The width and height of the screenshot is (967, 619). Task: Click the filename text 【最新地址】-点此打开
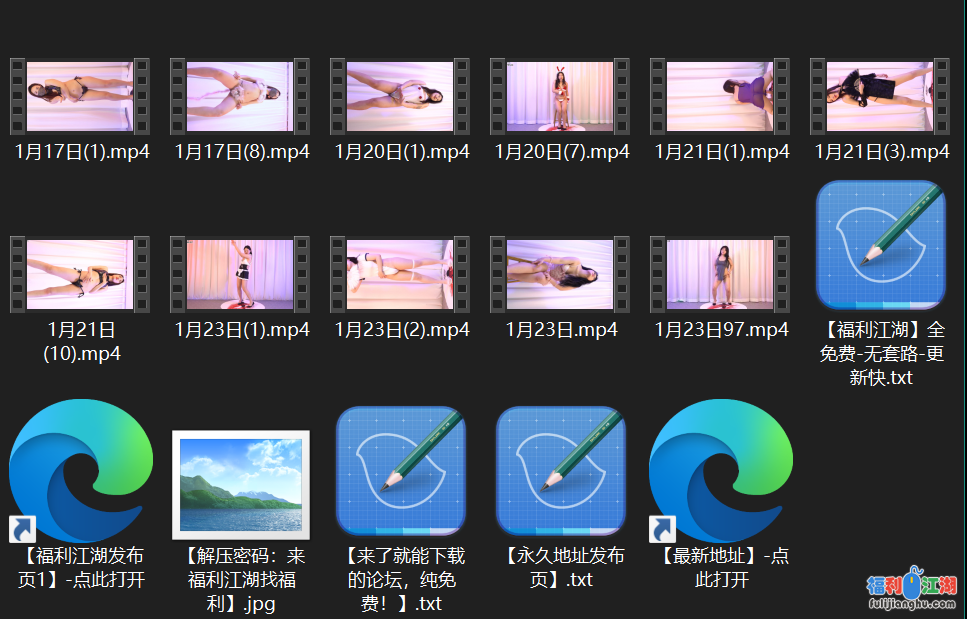point(720,567)
